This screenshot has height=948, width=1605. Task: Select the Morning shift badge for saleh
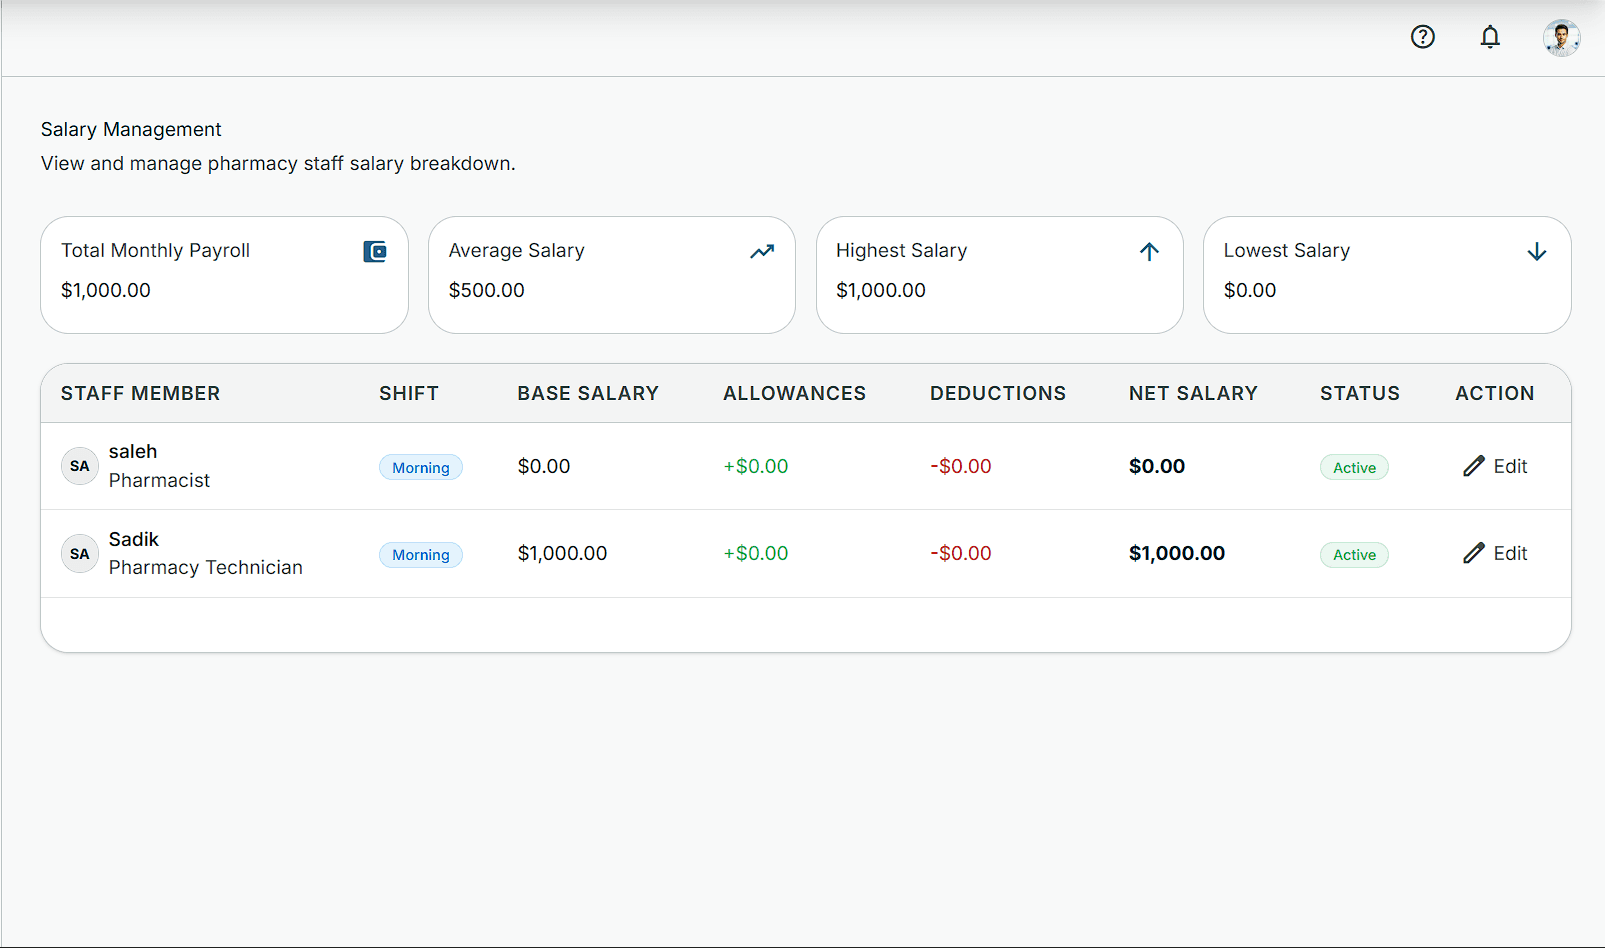pos(420,467)
